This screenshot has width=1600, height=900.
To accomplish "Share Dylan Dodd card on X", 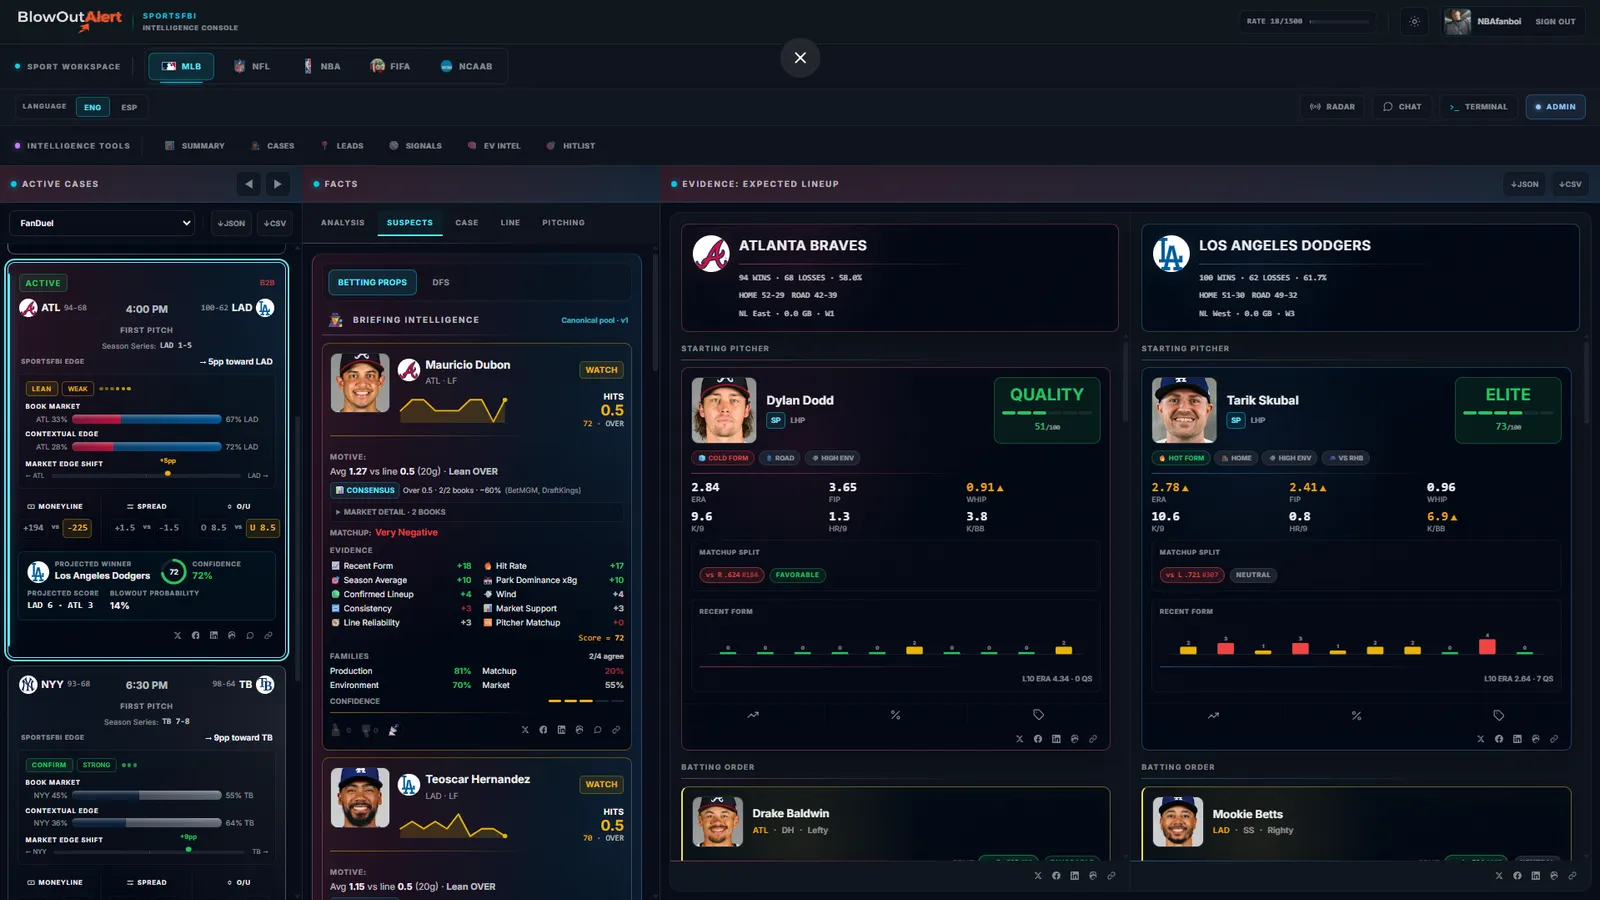I will tap(1020, 739).
